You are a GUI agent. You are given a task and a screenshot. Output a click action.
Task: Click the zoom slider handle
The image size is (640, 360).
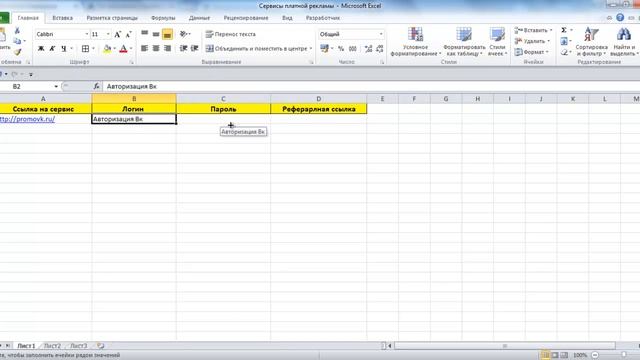coord(624,355)
